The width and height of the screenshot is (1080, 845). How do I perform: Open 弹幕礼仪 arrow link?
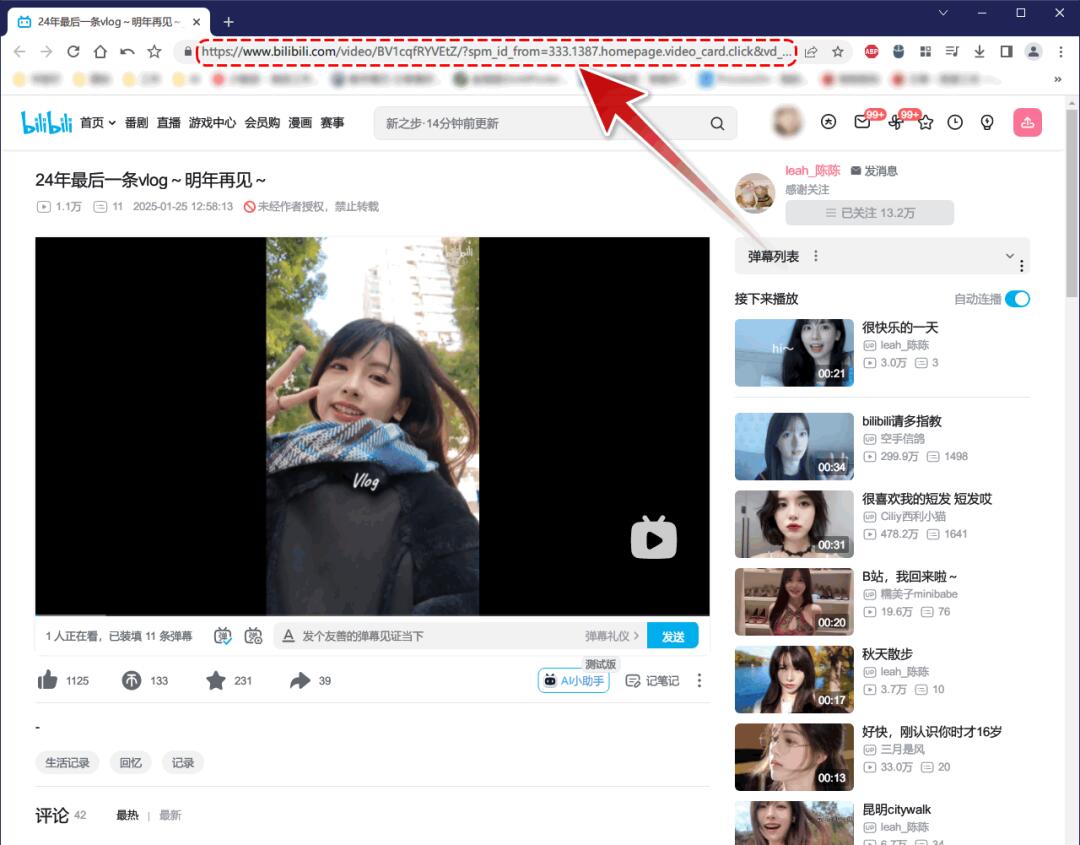point(612,636)
